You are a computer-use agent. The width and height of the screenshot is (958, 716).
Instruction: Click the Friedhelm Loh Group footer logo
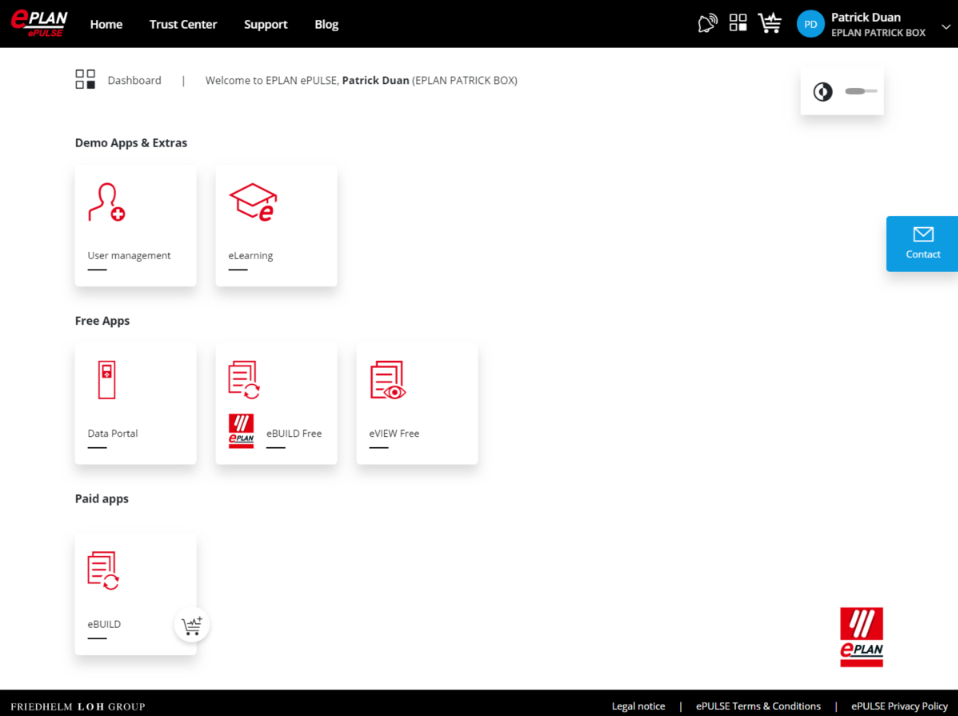click(x=78, y=707)
